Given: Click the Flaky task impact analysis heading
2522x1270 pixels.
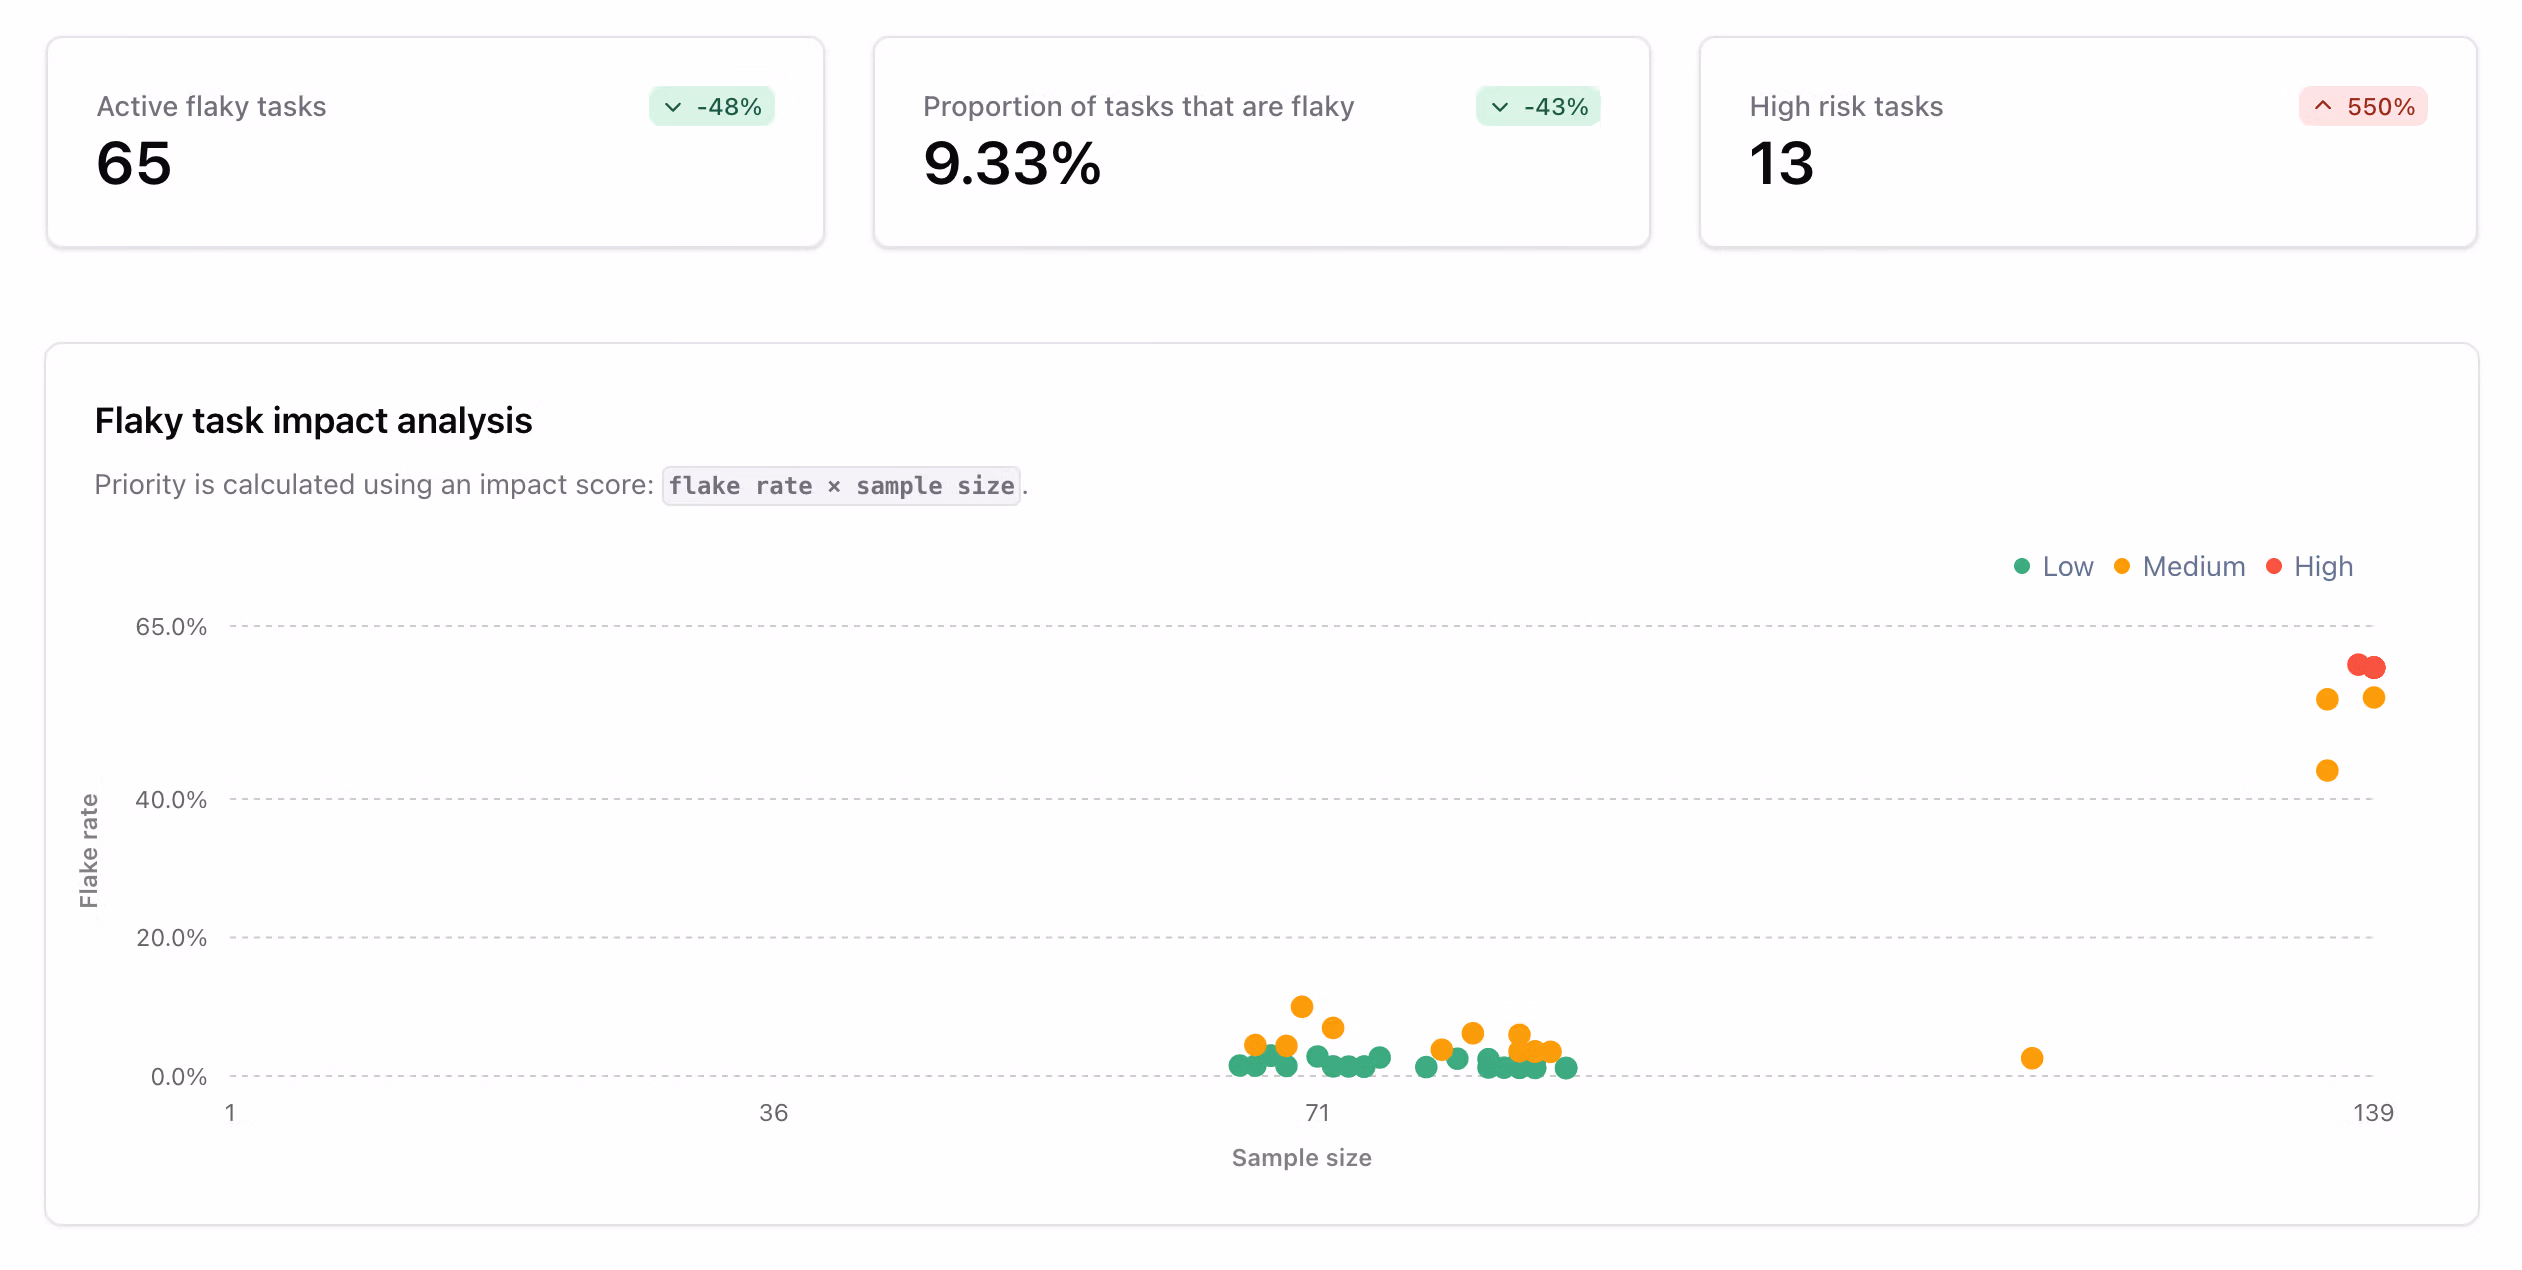Looking at the screenshot, I should pos(313,420).
